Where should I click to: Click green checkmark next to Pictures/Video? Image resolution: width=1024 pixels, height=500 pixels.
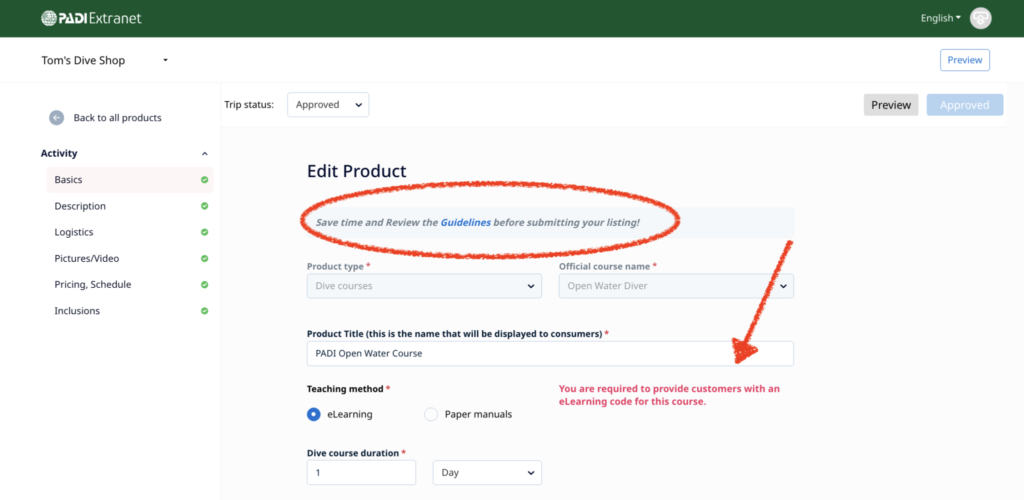click(x=204, y=258)
